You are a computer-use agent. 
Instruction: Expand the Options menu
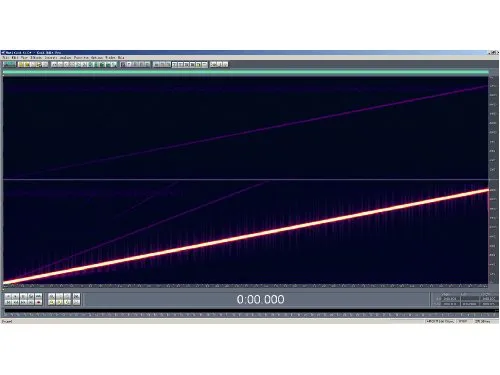[97, 58]
